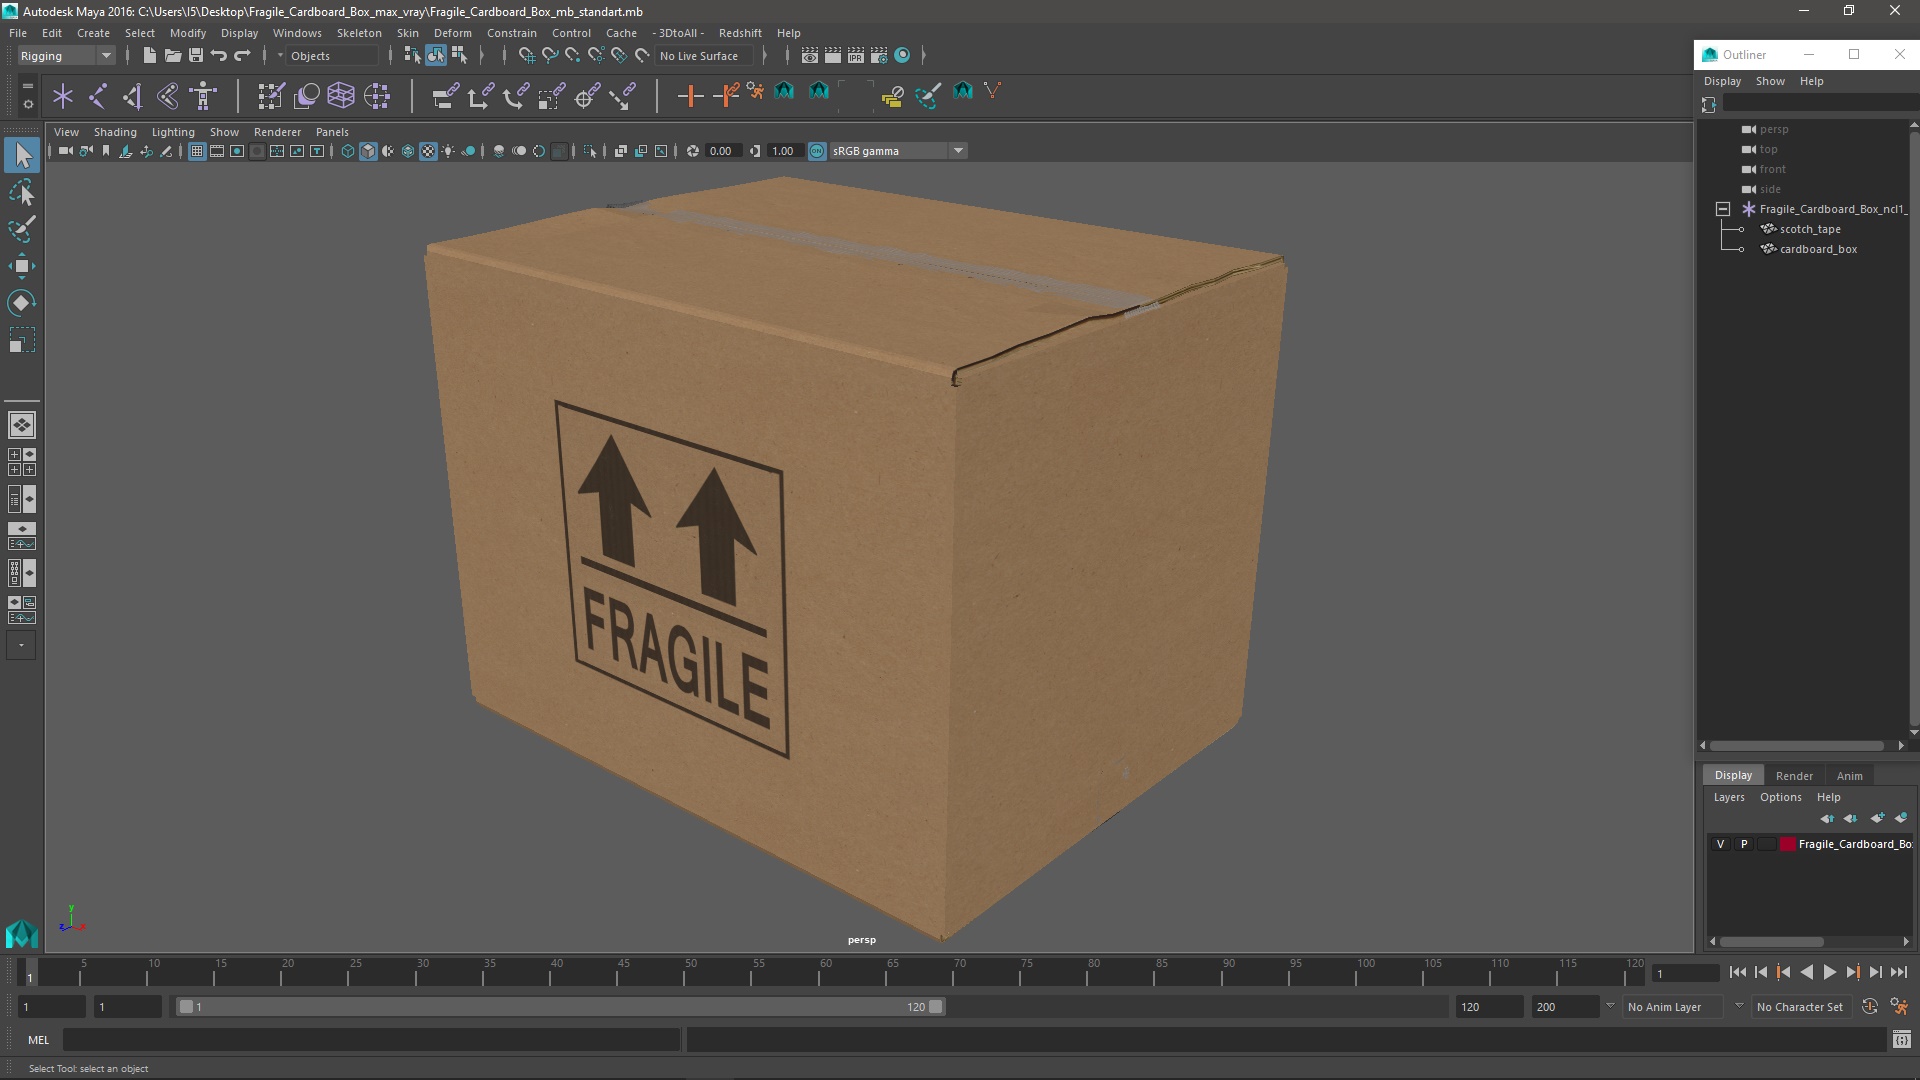
Task: Toggle auto keyframe button
Action: [1869, 1007]
